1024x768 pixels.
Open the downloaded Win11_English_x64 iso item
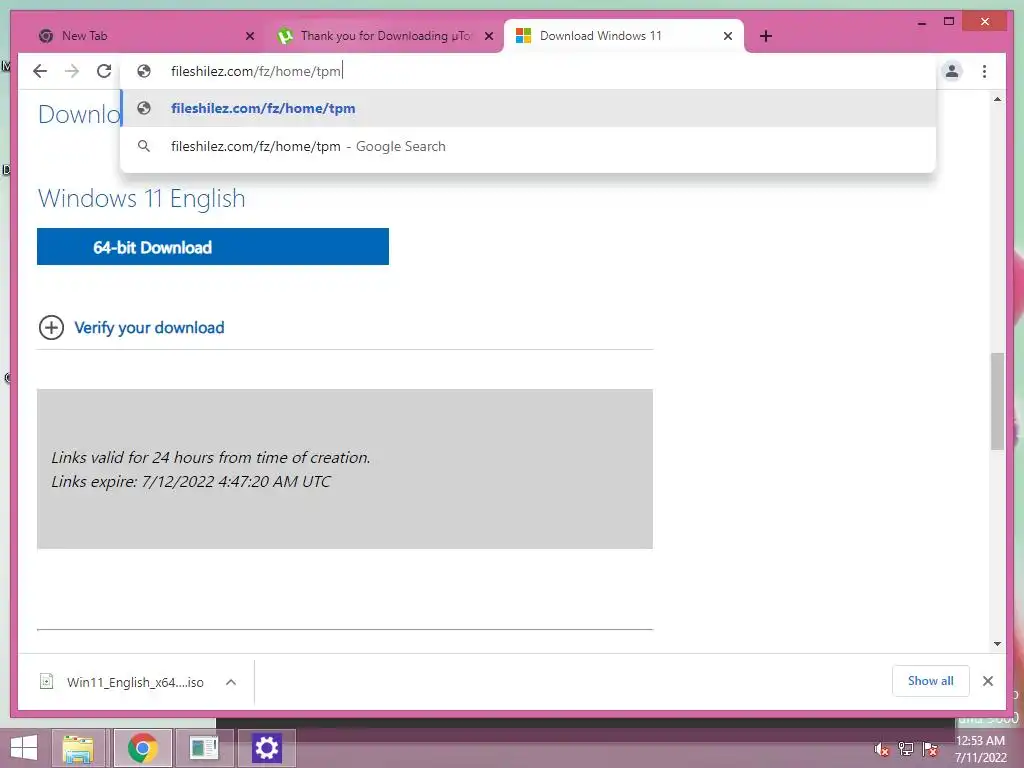pyautogui.click(x=135, y=682)
